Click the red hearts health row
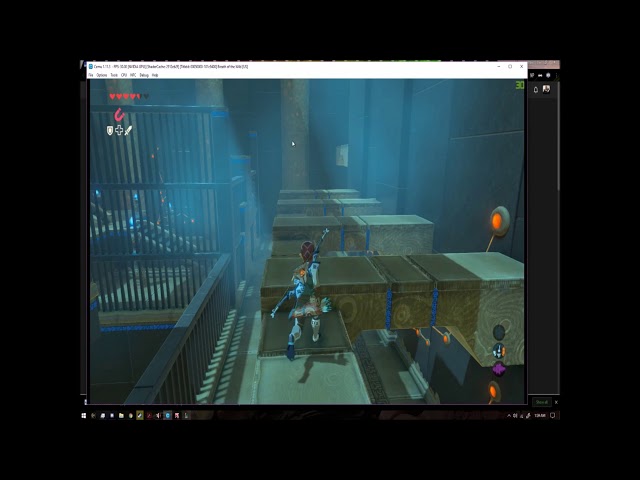 129,96
